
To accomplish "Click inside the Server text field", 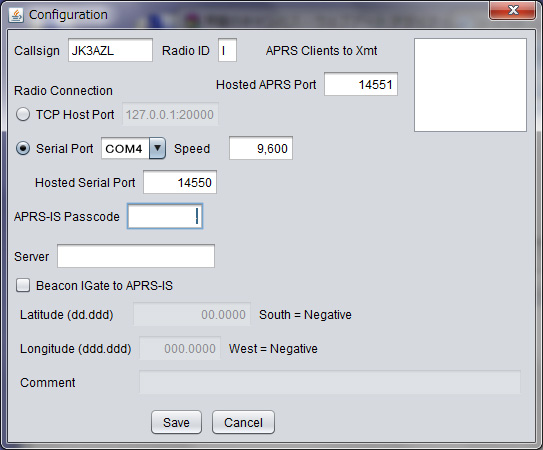I will (x=136, y=256).
